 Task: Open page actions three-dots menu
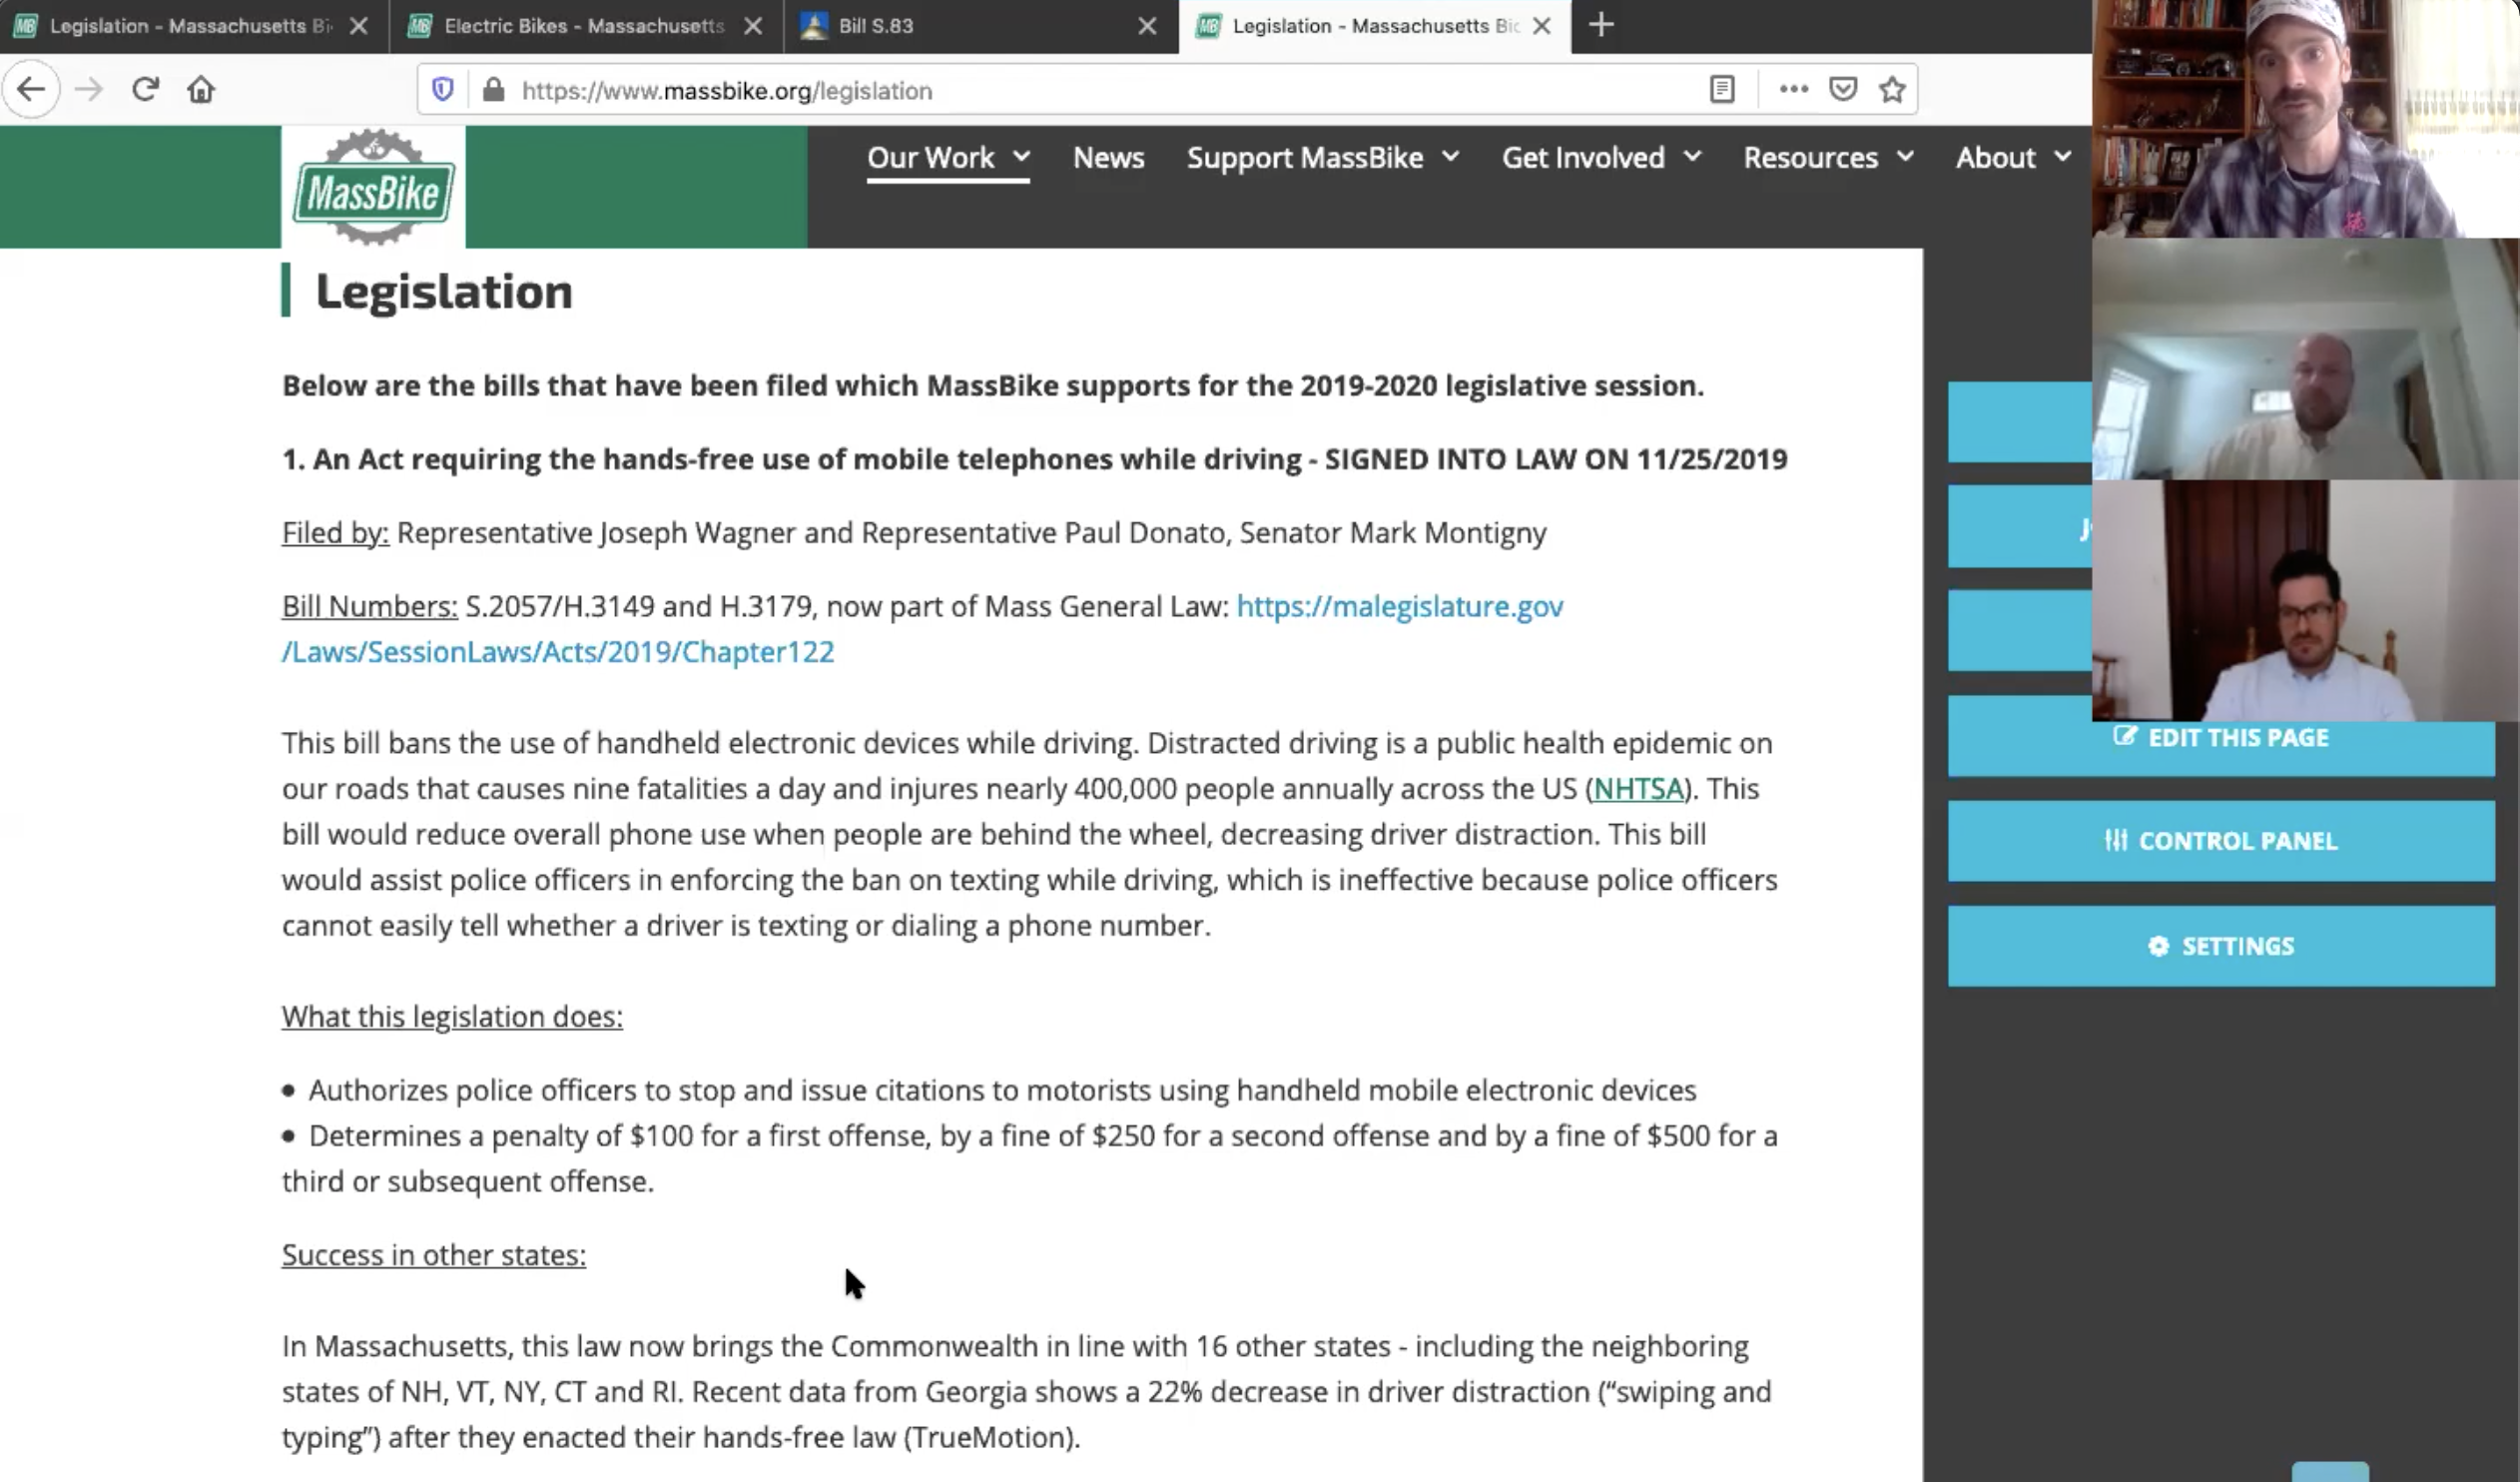pyautogui.click(x=1793, y=90)
